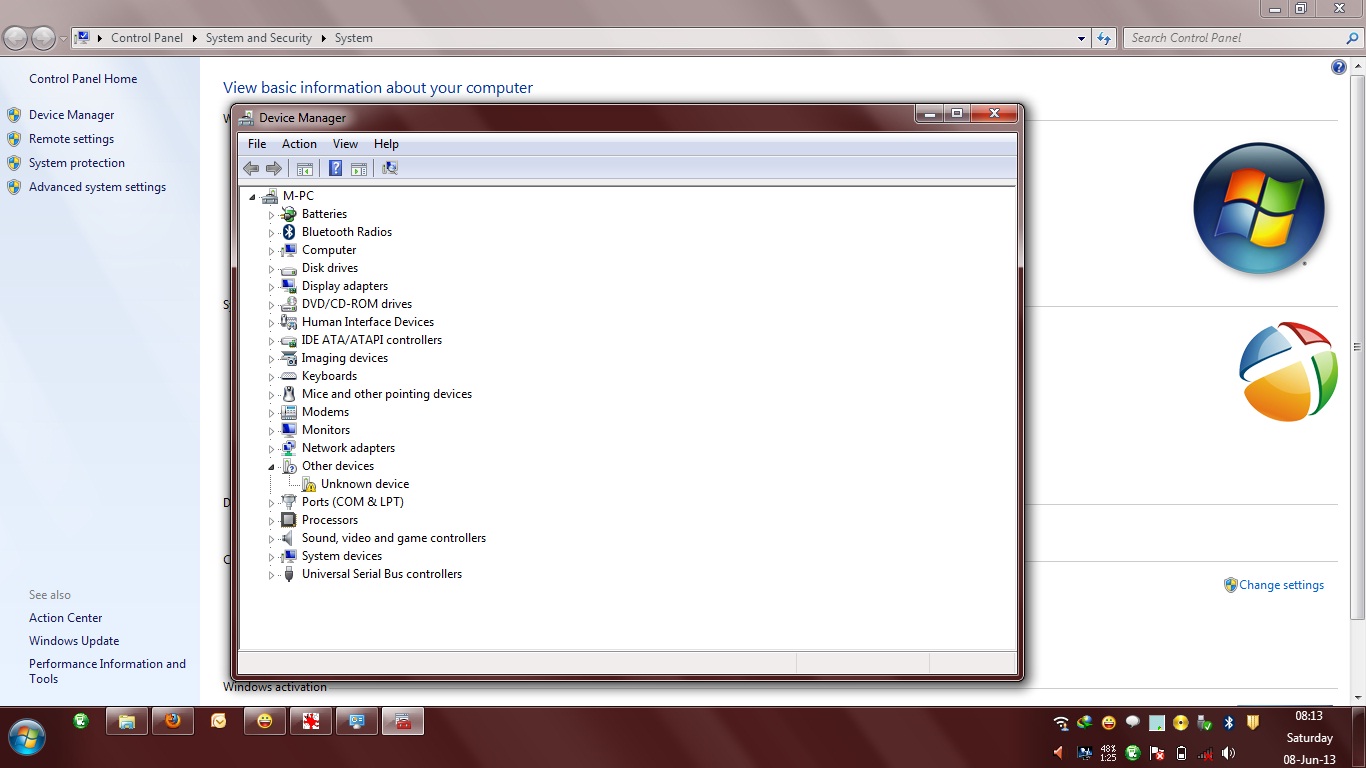Click the Change settings link
This screenshot has height=768, width=1366.
(x=1281, y=585)
